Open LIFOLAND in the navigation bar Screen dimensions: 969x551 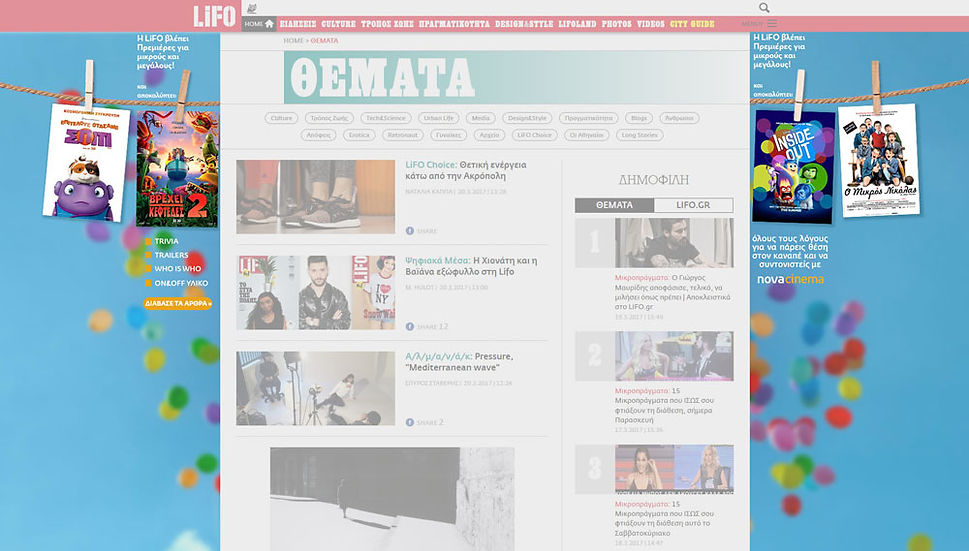[x=577, y=24]
